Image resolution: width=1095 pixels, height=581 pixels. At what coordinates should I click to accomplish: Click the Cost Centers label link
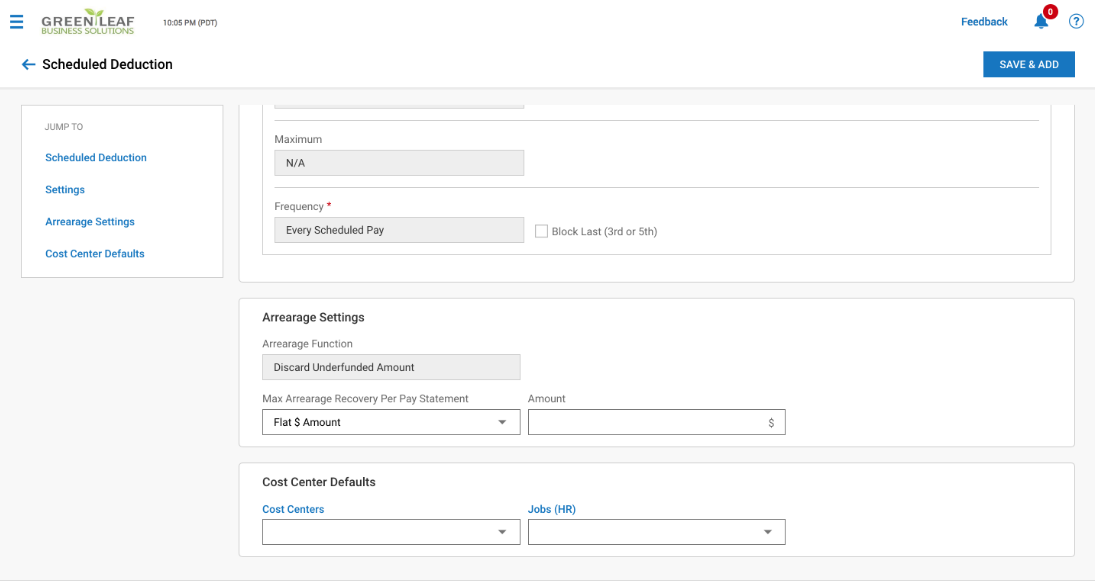293,510
